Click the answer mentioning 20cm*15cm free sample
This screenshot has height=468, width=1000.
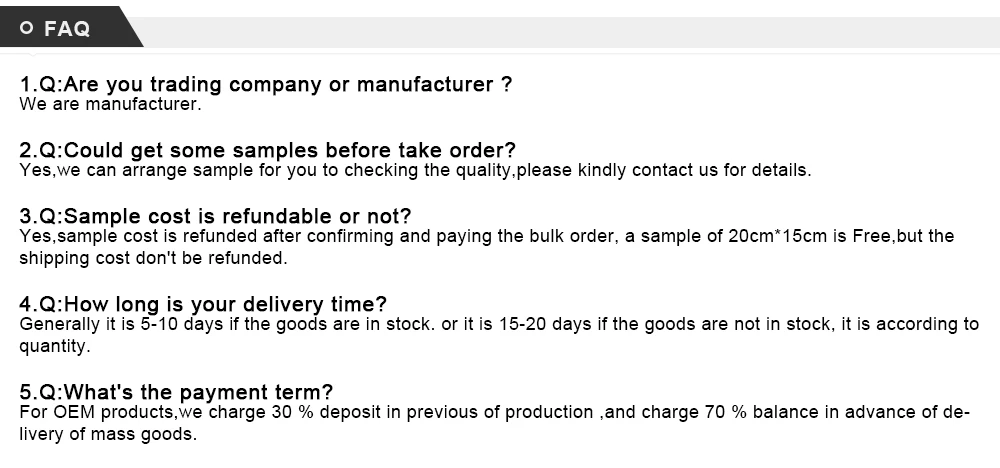tap(487, 236)
